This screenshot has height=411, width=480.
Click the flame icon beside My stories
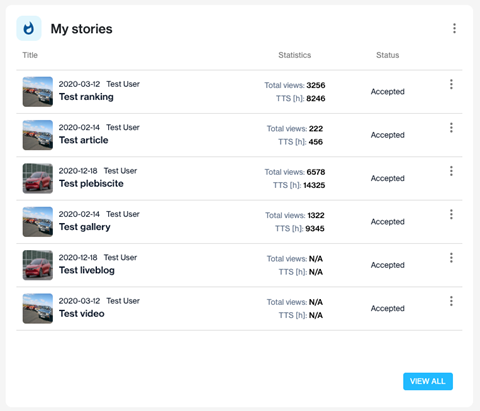tap(29, 28)
